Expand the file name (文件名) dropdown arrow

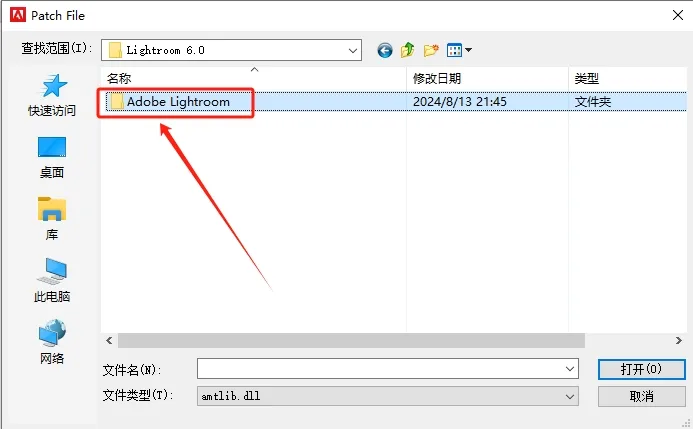(x=570, y=369)
